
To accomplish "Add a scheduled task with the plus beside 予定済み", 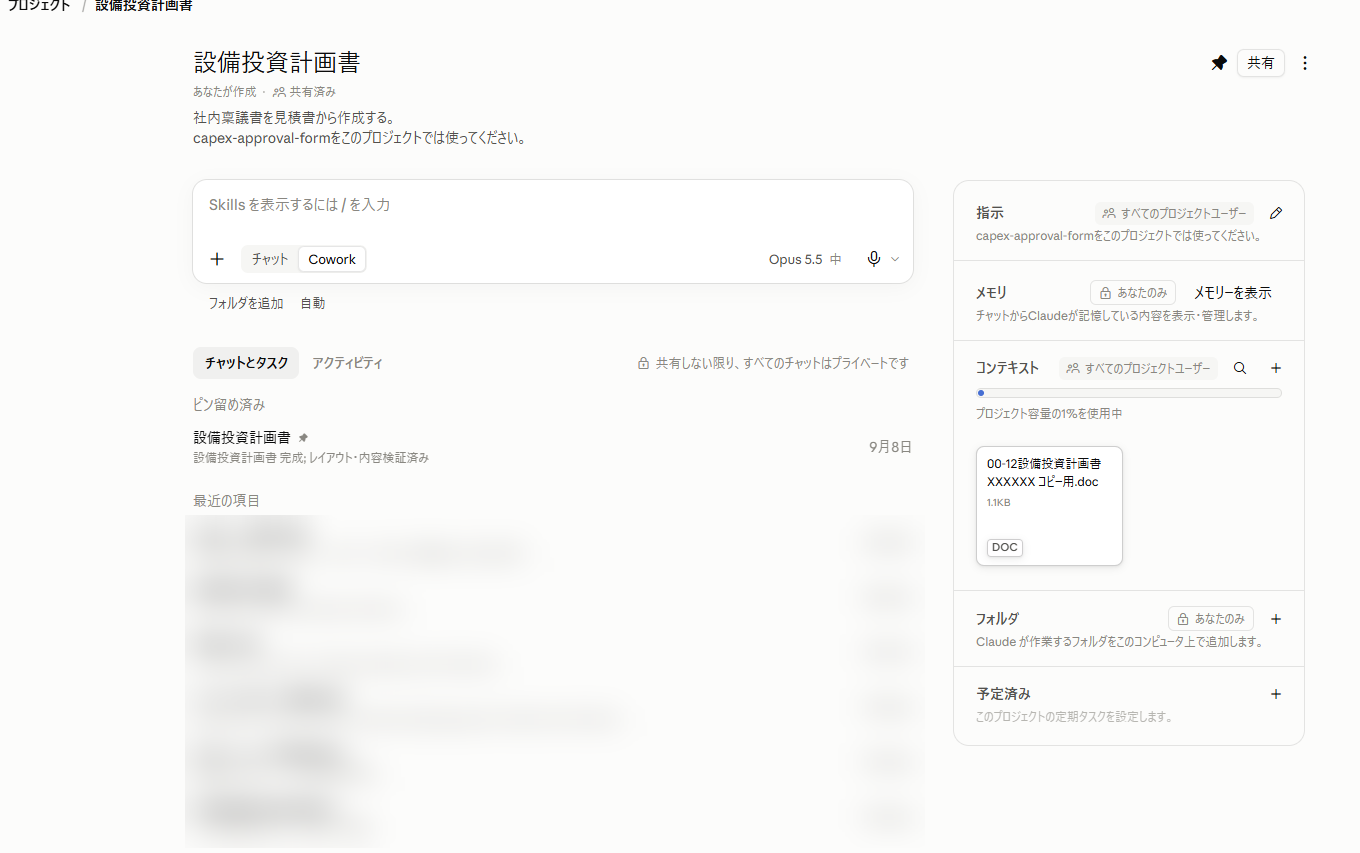I will coord(1276,694).
